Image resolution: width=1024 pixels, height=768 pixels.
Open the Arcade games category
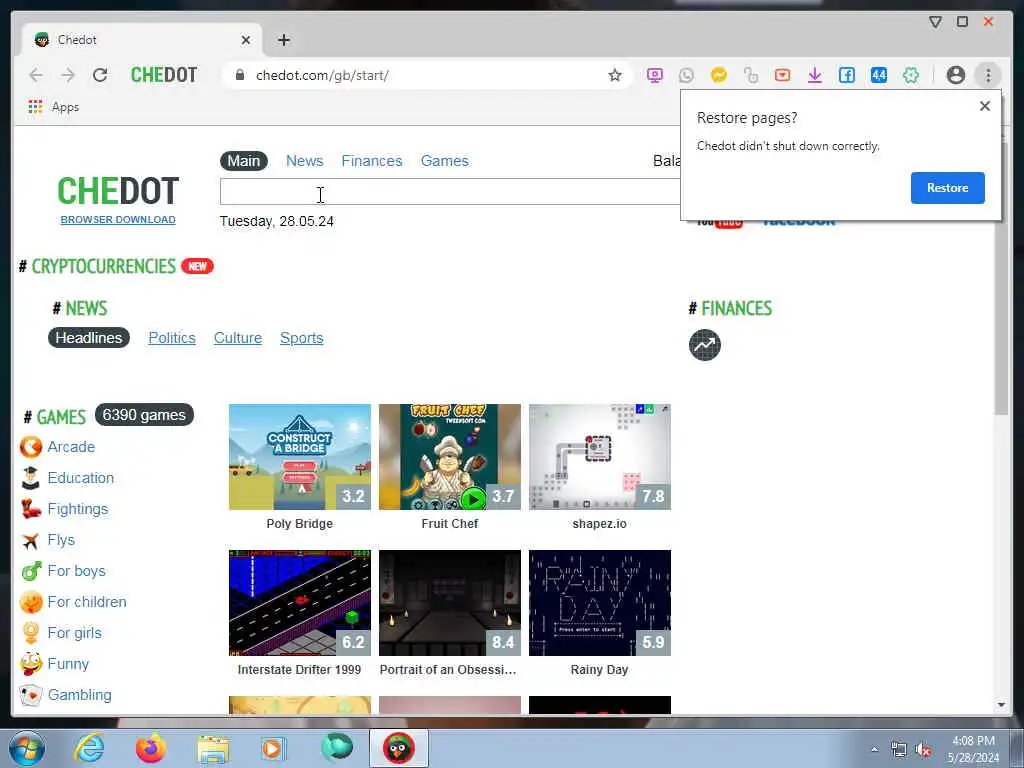click(x=71, y=447)
